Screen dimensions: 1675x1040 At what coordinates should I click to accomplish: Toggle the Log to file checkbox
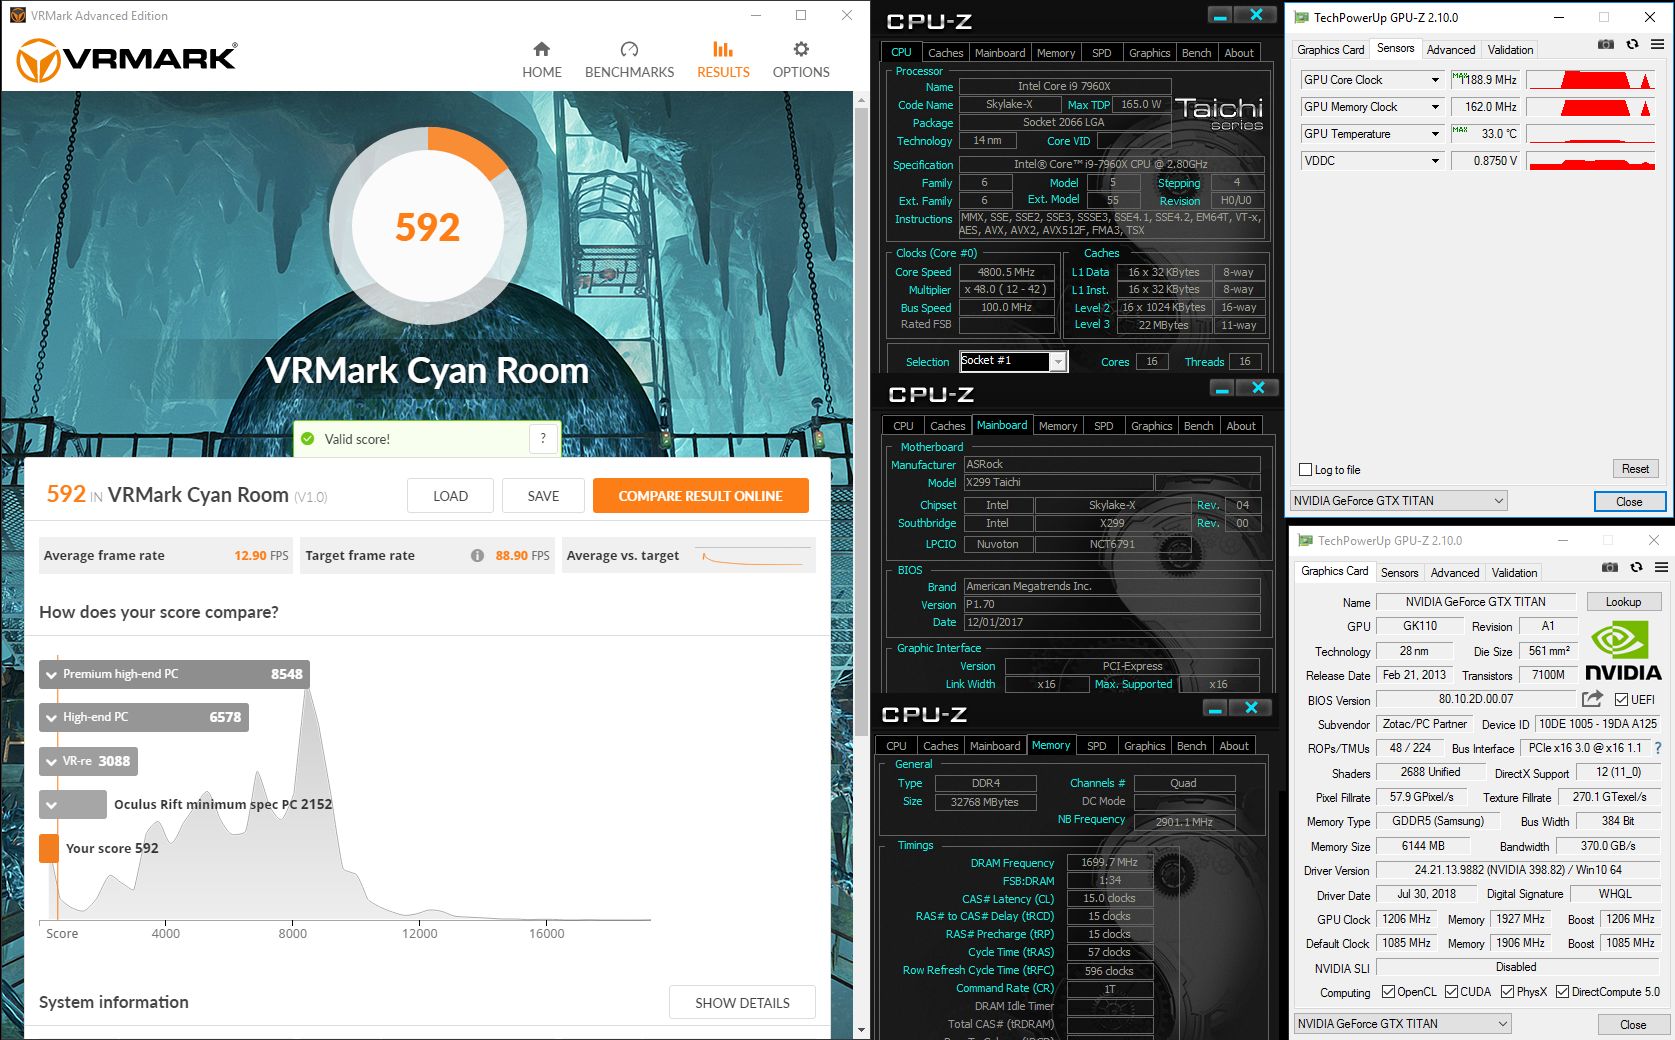pyautogui.click(x=1305, y=470)
